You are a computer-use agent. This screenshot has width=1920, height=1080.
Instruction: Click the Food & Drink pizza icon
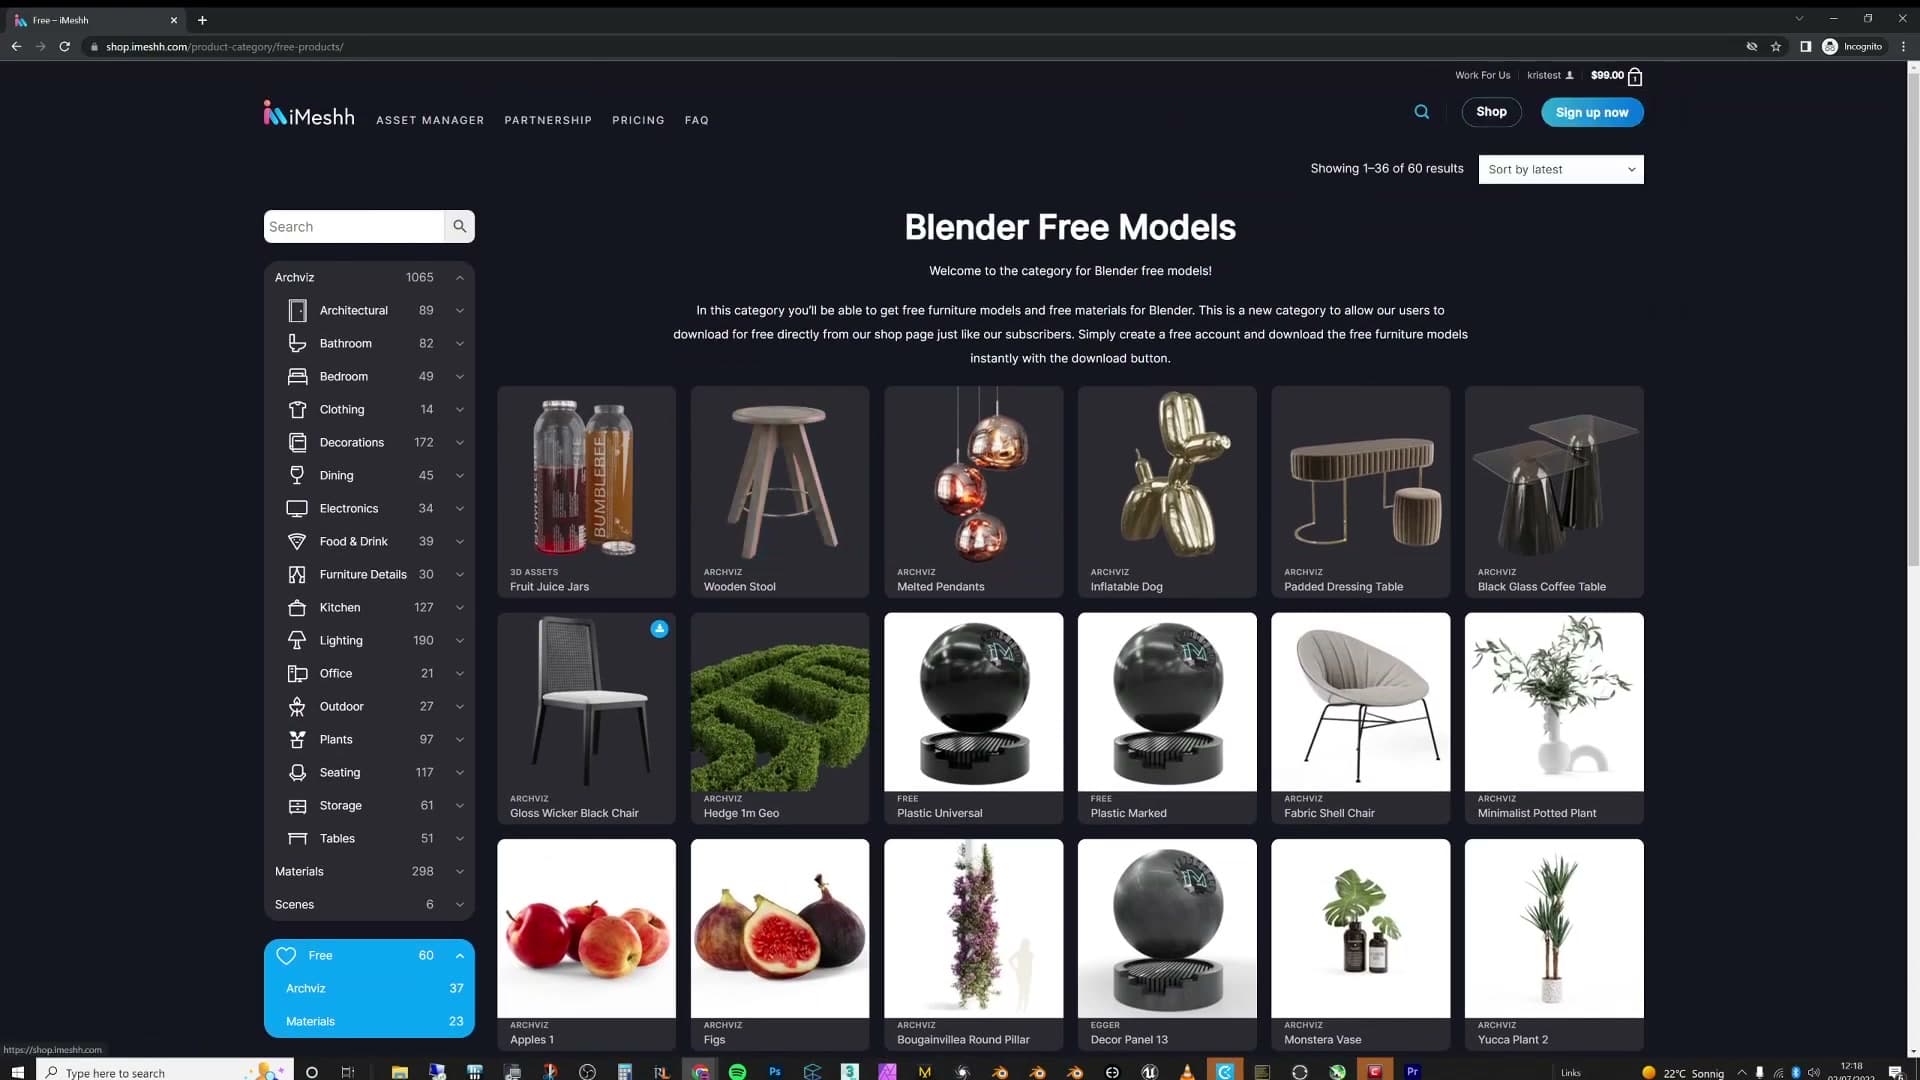[x=297, y=541]
